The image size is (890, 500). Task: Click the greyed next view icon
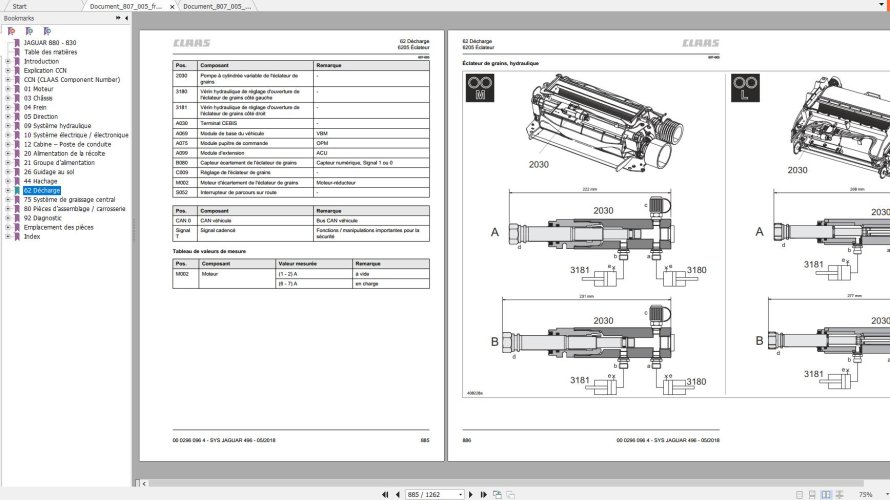point(510,494)
